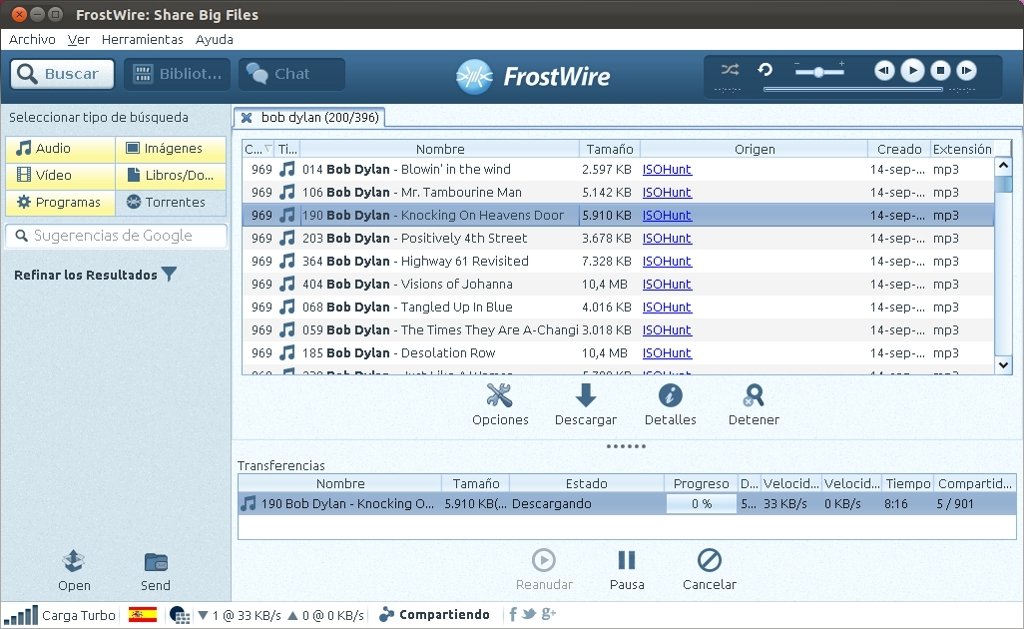This screenshot has width=1024, height=629.
Task: Click the previous track button
Action: point(884,70)
